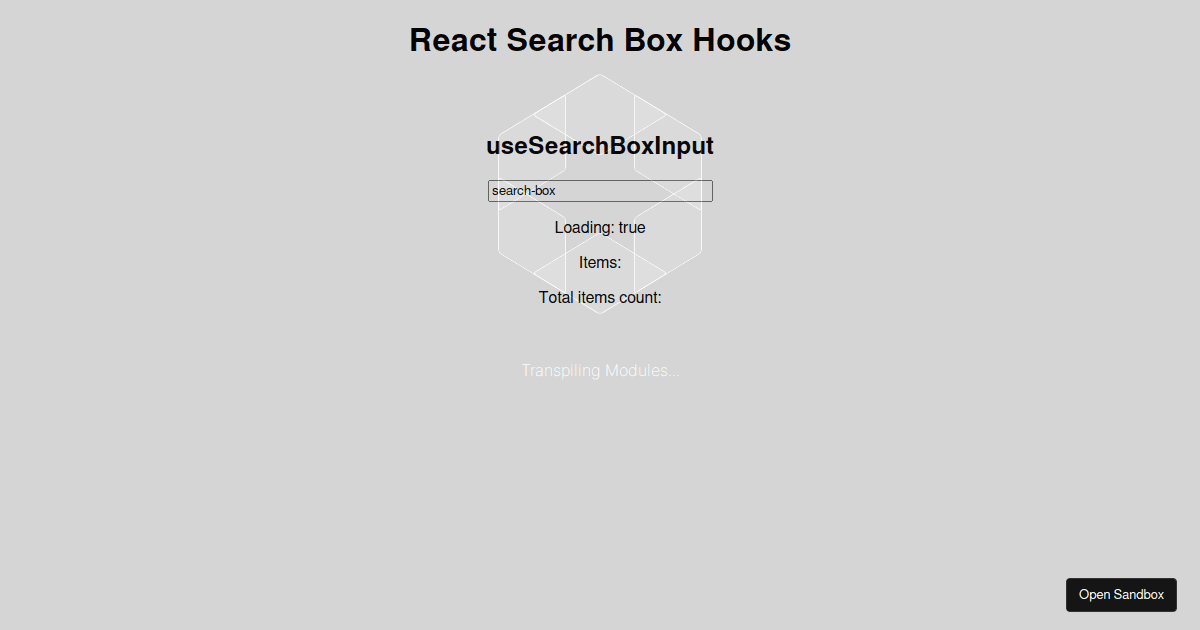The image size is (1200, 630).
Task: Click the Items: label to toggle list view
Action: 600,262
